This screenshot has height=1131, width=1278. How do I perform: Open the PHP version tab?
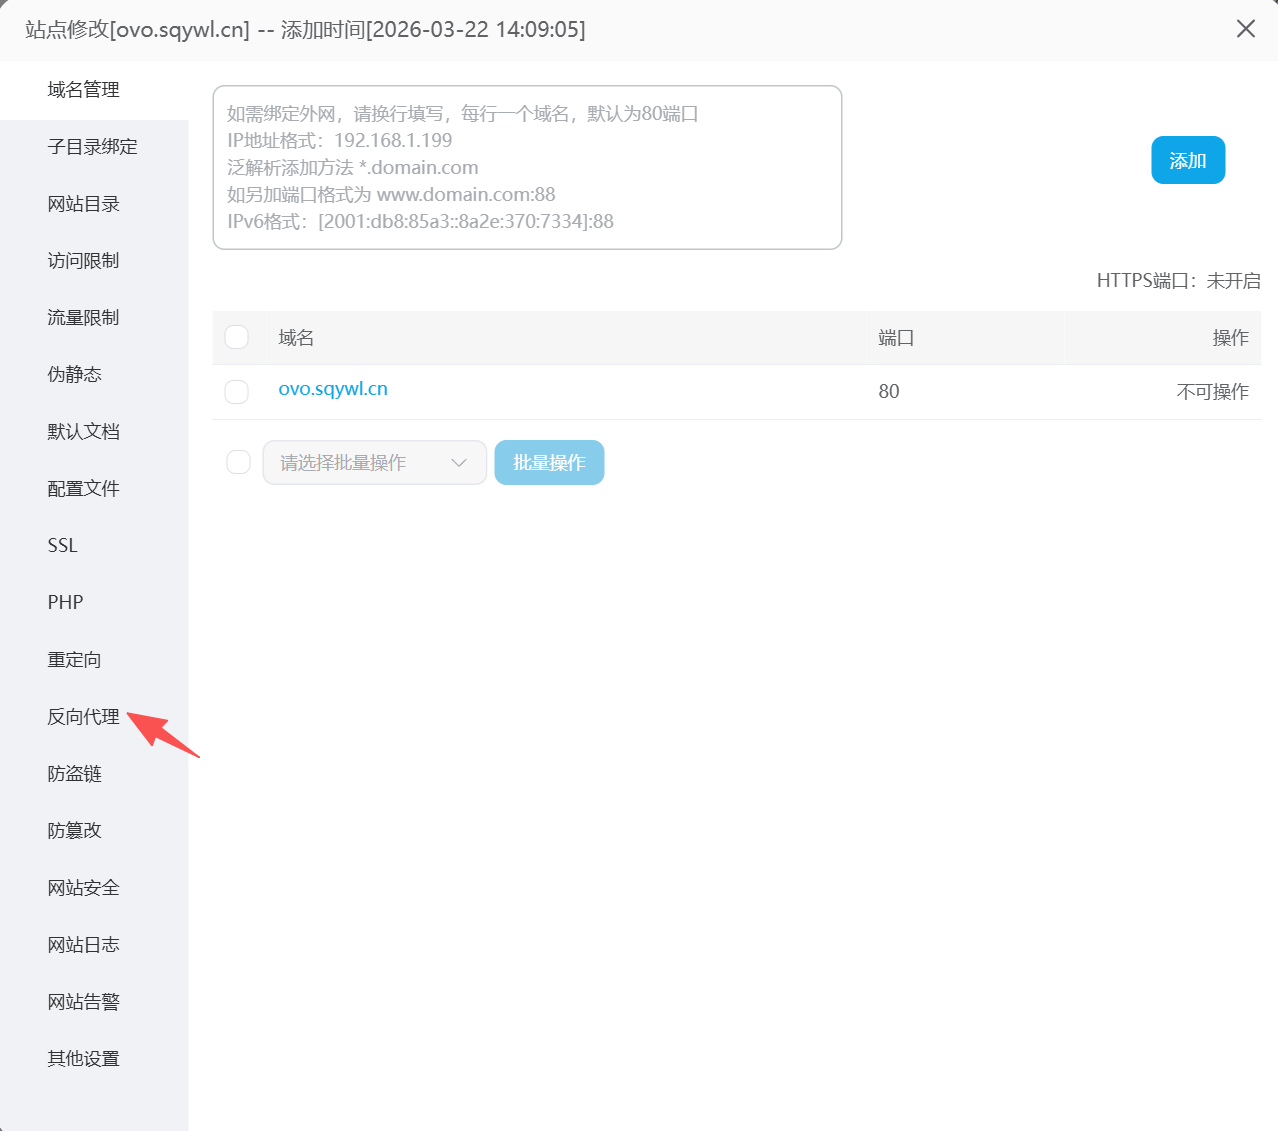65,603
